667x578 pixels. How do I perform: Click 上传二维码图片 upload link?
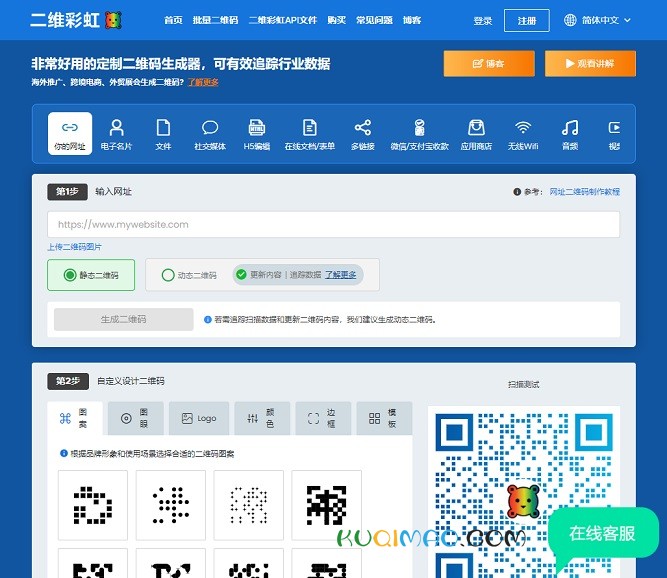coord(74,247)
